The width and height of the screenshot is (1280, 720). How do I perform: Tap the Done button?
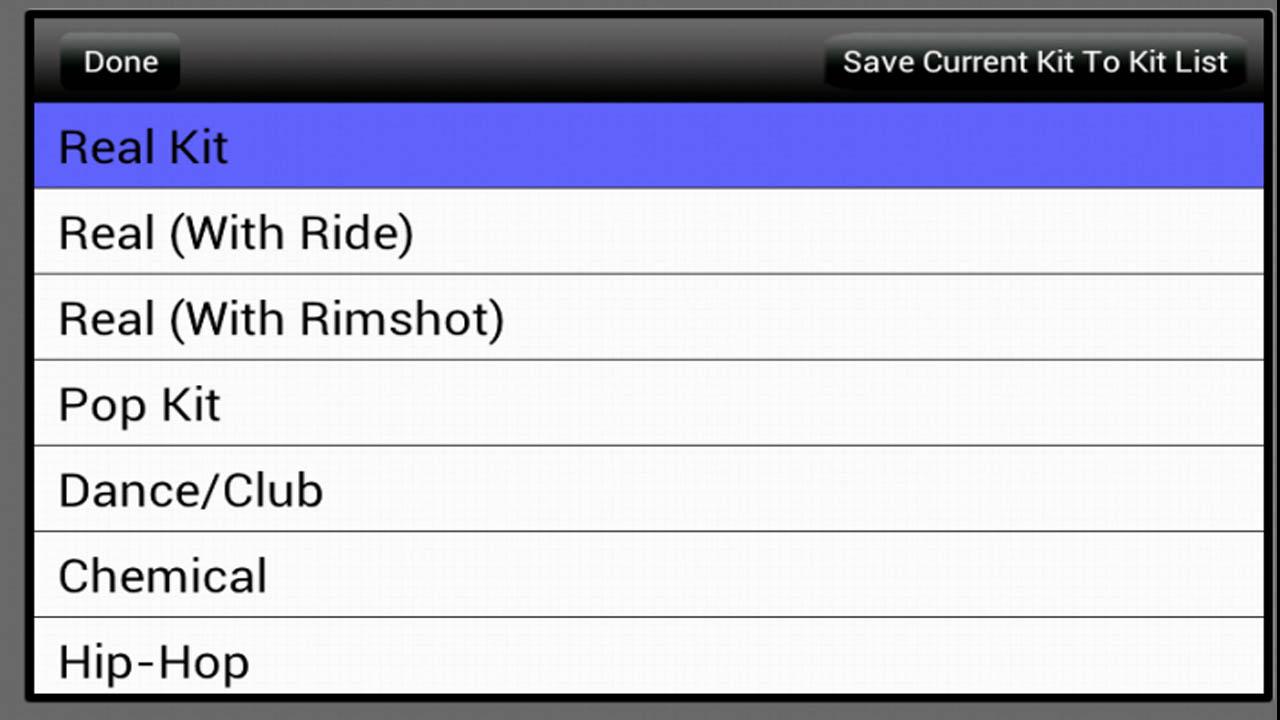[x=120, y=62]
